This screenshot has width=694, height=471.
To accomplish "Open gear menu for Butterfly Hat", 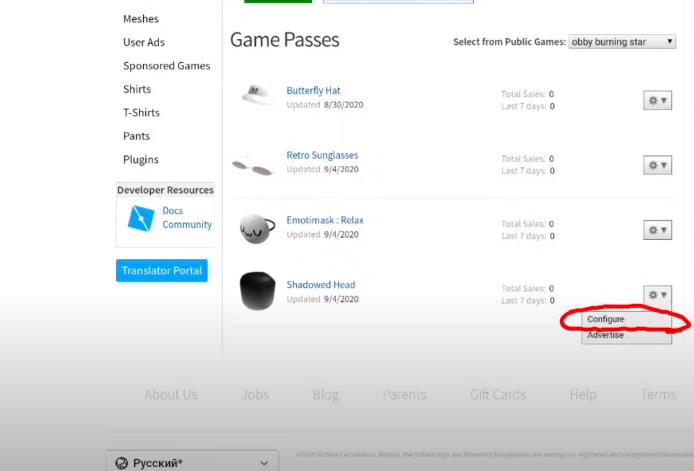I will point(657,100).
